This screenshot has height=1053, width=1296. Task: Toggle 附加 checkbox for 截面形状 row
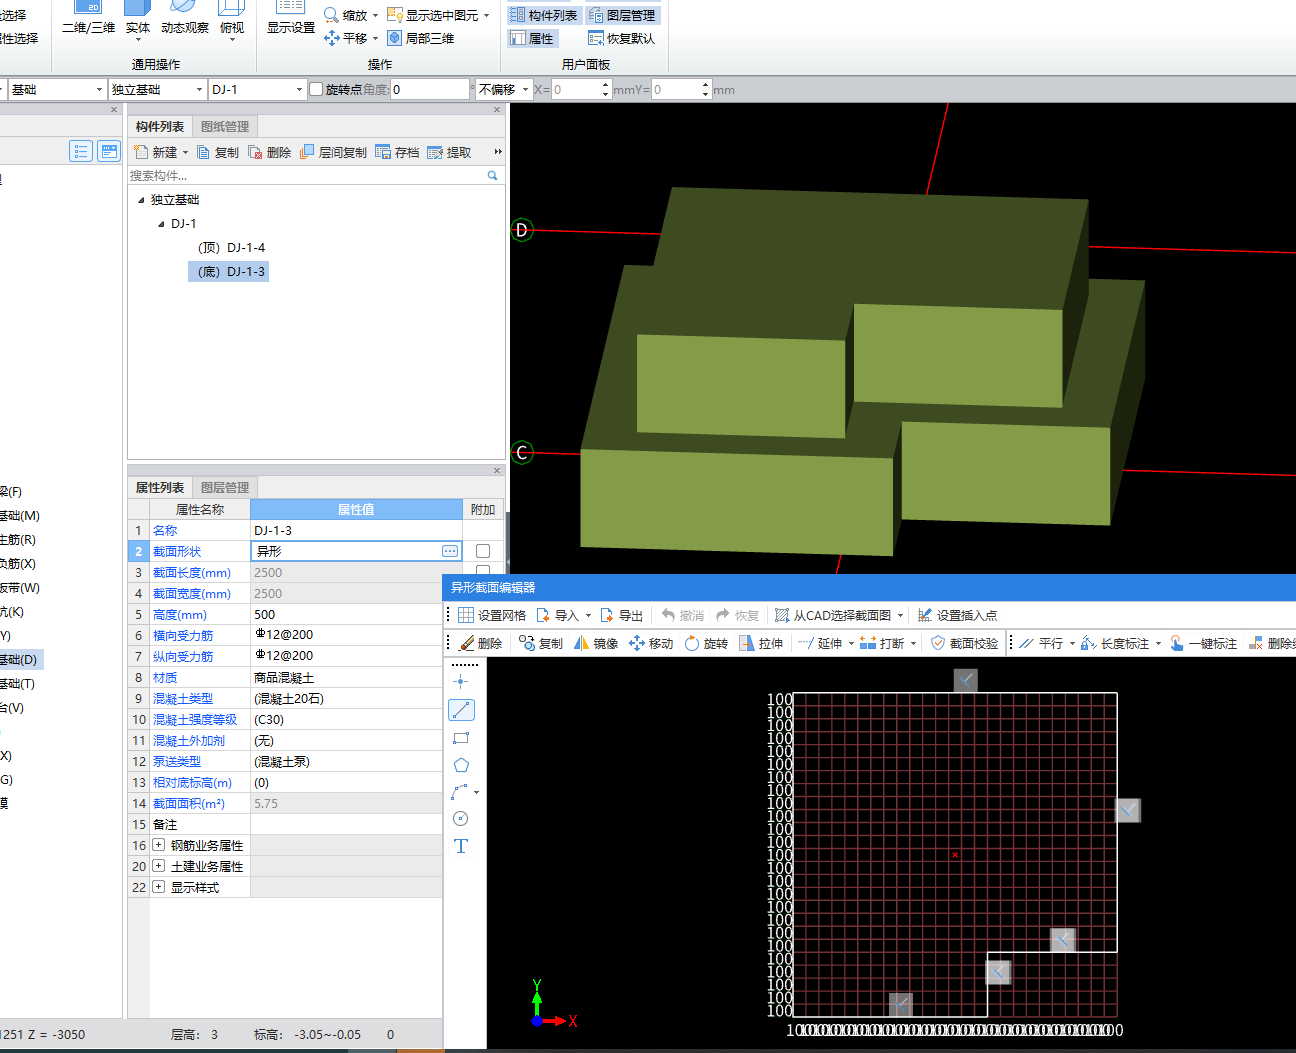tap(483, 551)
